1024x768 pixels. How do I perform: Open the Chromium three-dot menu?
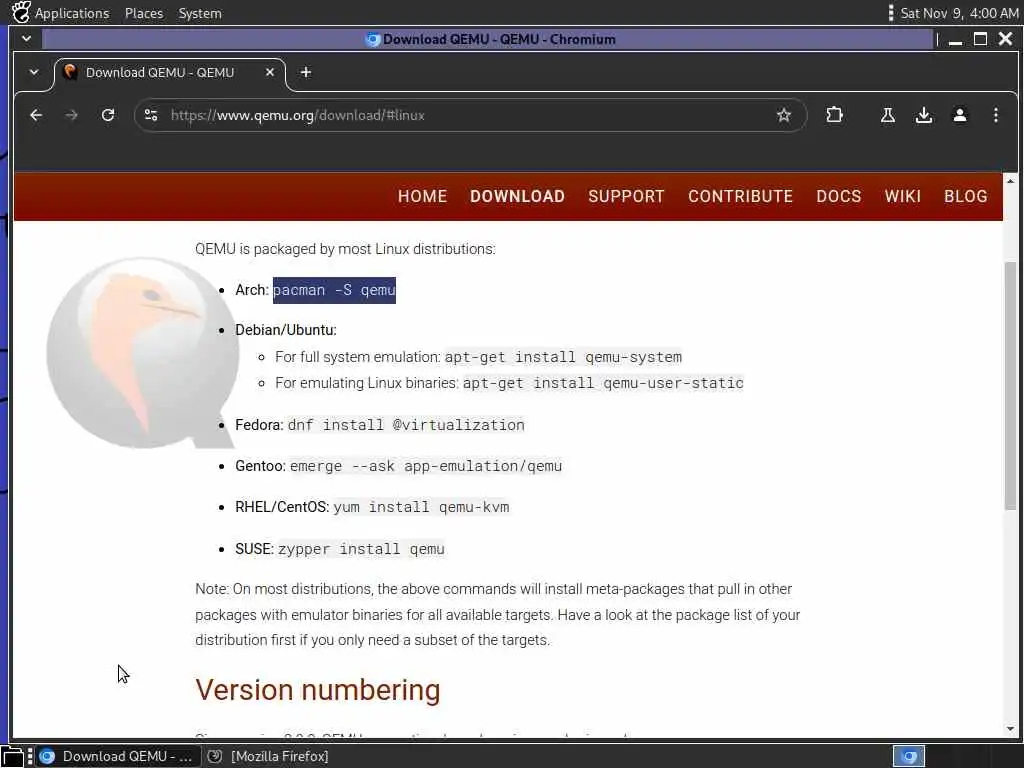(x=995, y=116)
